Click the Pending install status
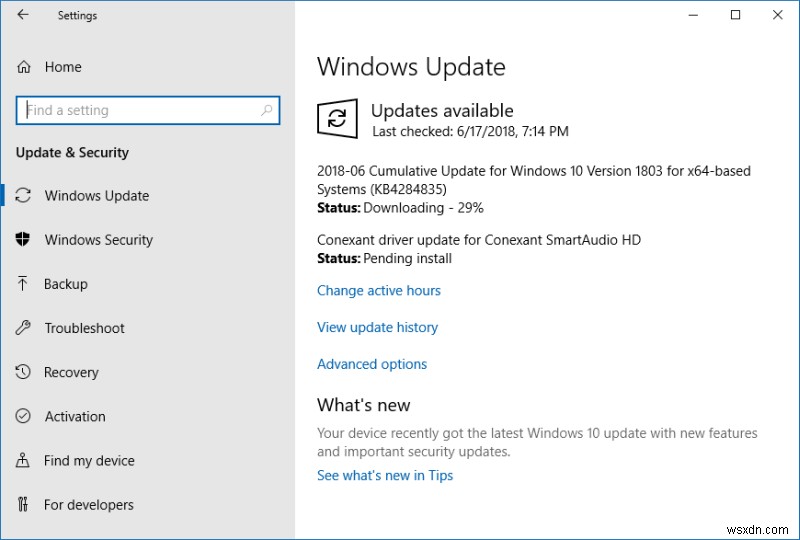 (x=408, y=258)
